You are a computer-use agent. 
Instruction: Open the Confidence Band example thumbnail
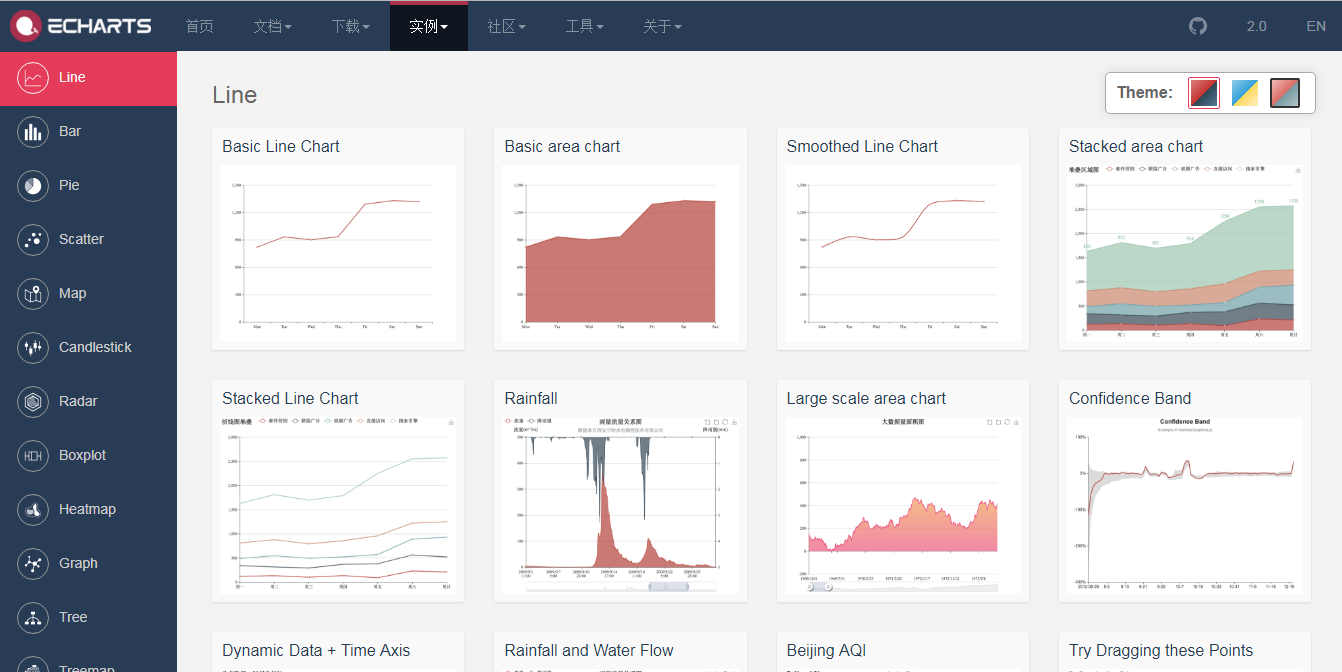(1184, 504)
